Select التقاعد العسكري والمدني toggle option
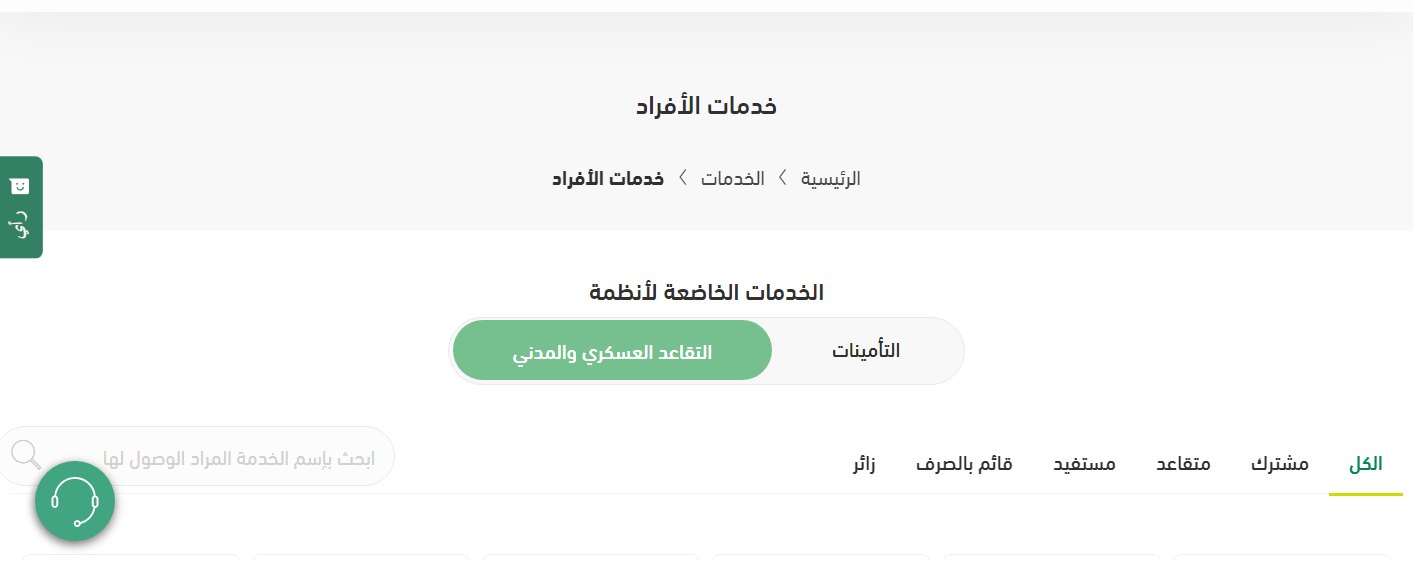Screen dimensions: 1413x561 tap(612, 351)
